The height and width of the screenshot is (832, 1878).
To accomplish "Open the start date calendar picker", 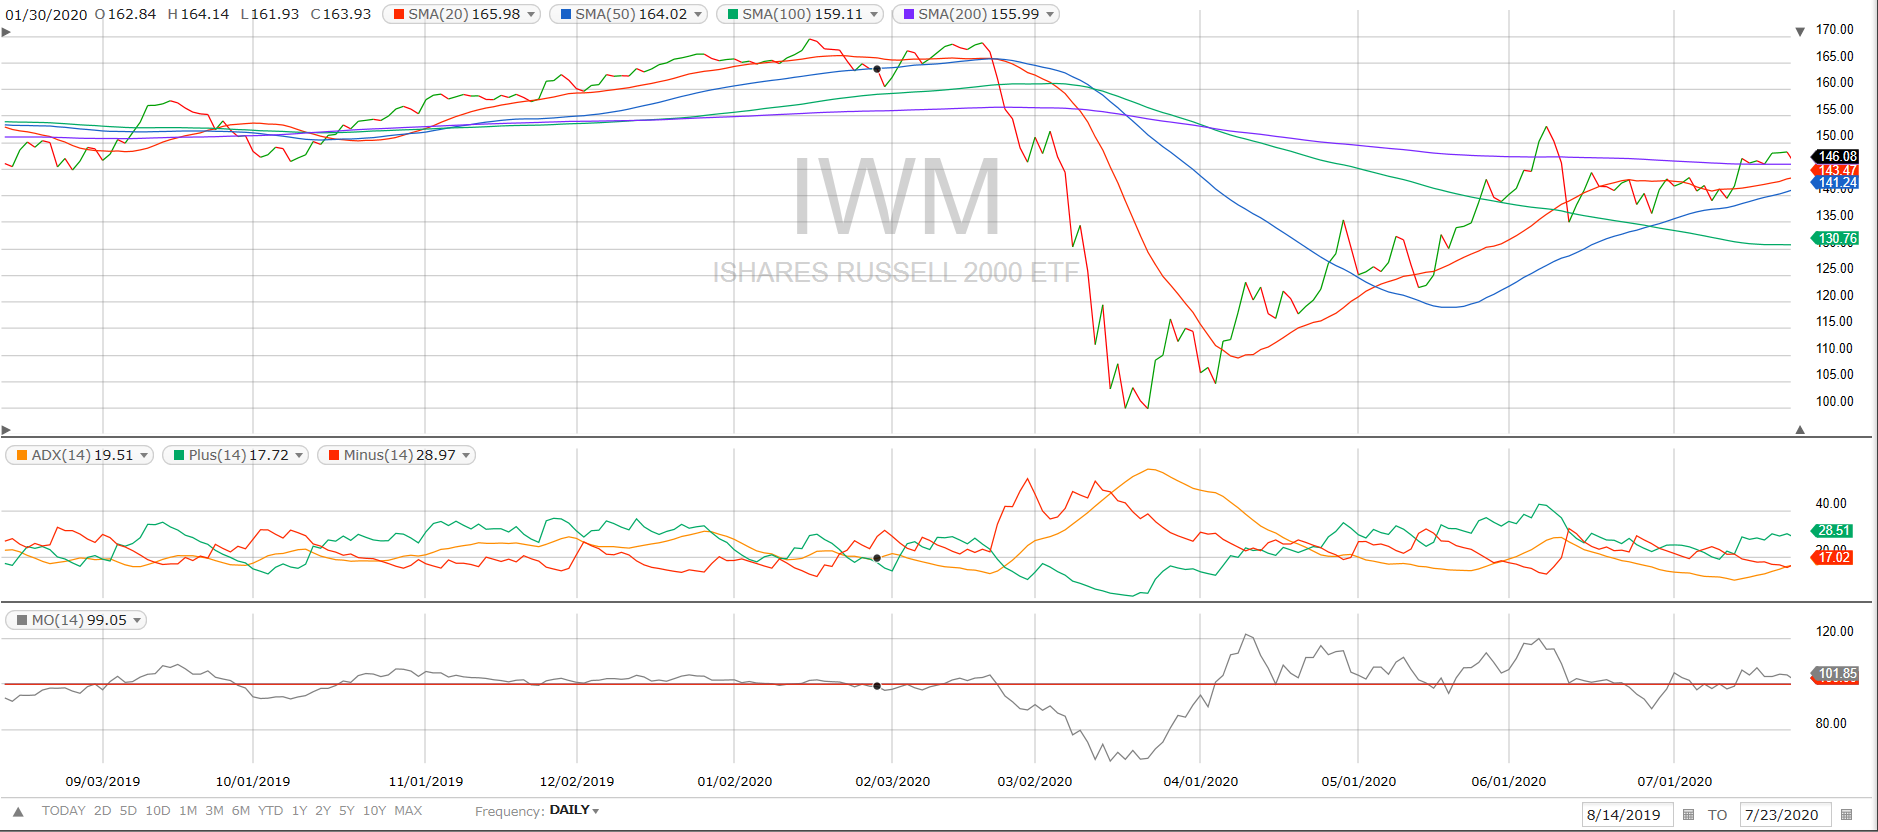I will (1689, 815).
